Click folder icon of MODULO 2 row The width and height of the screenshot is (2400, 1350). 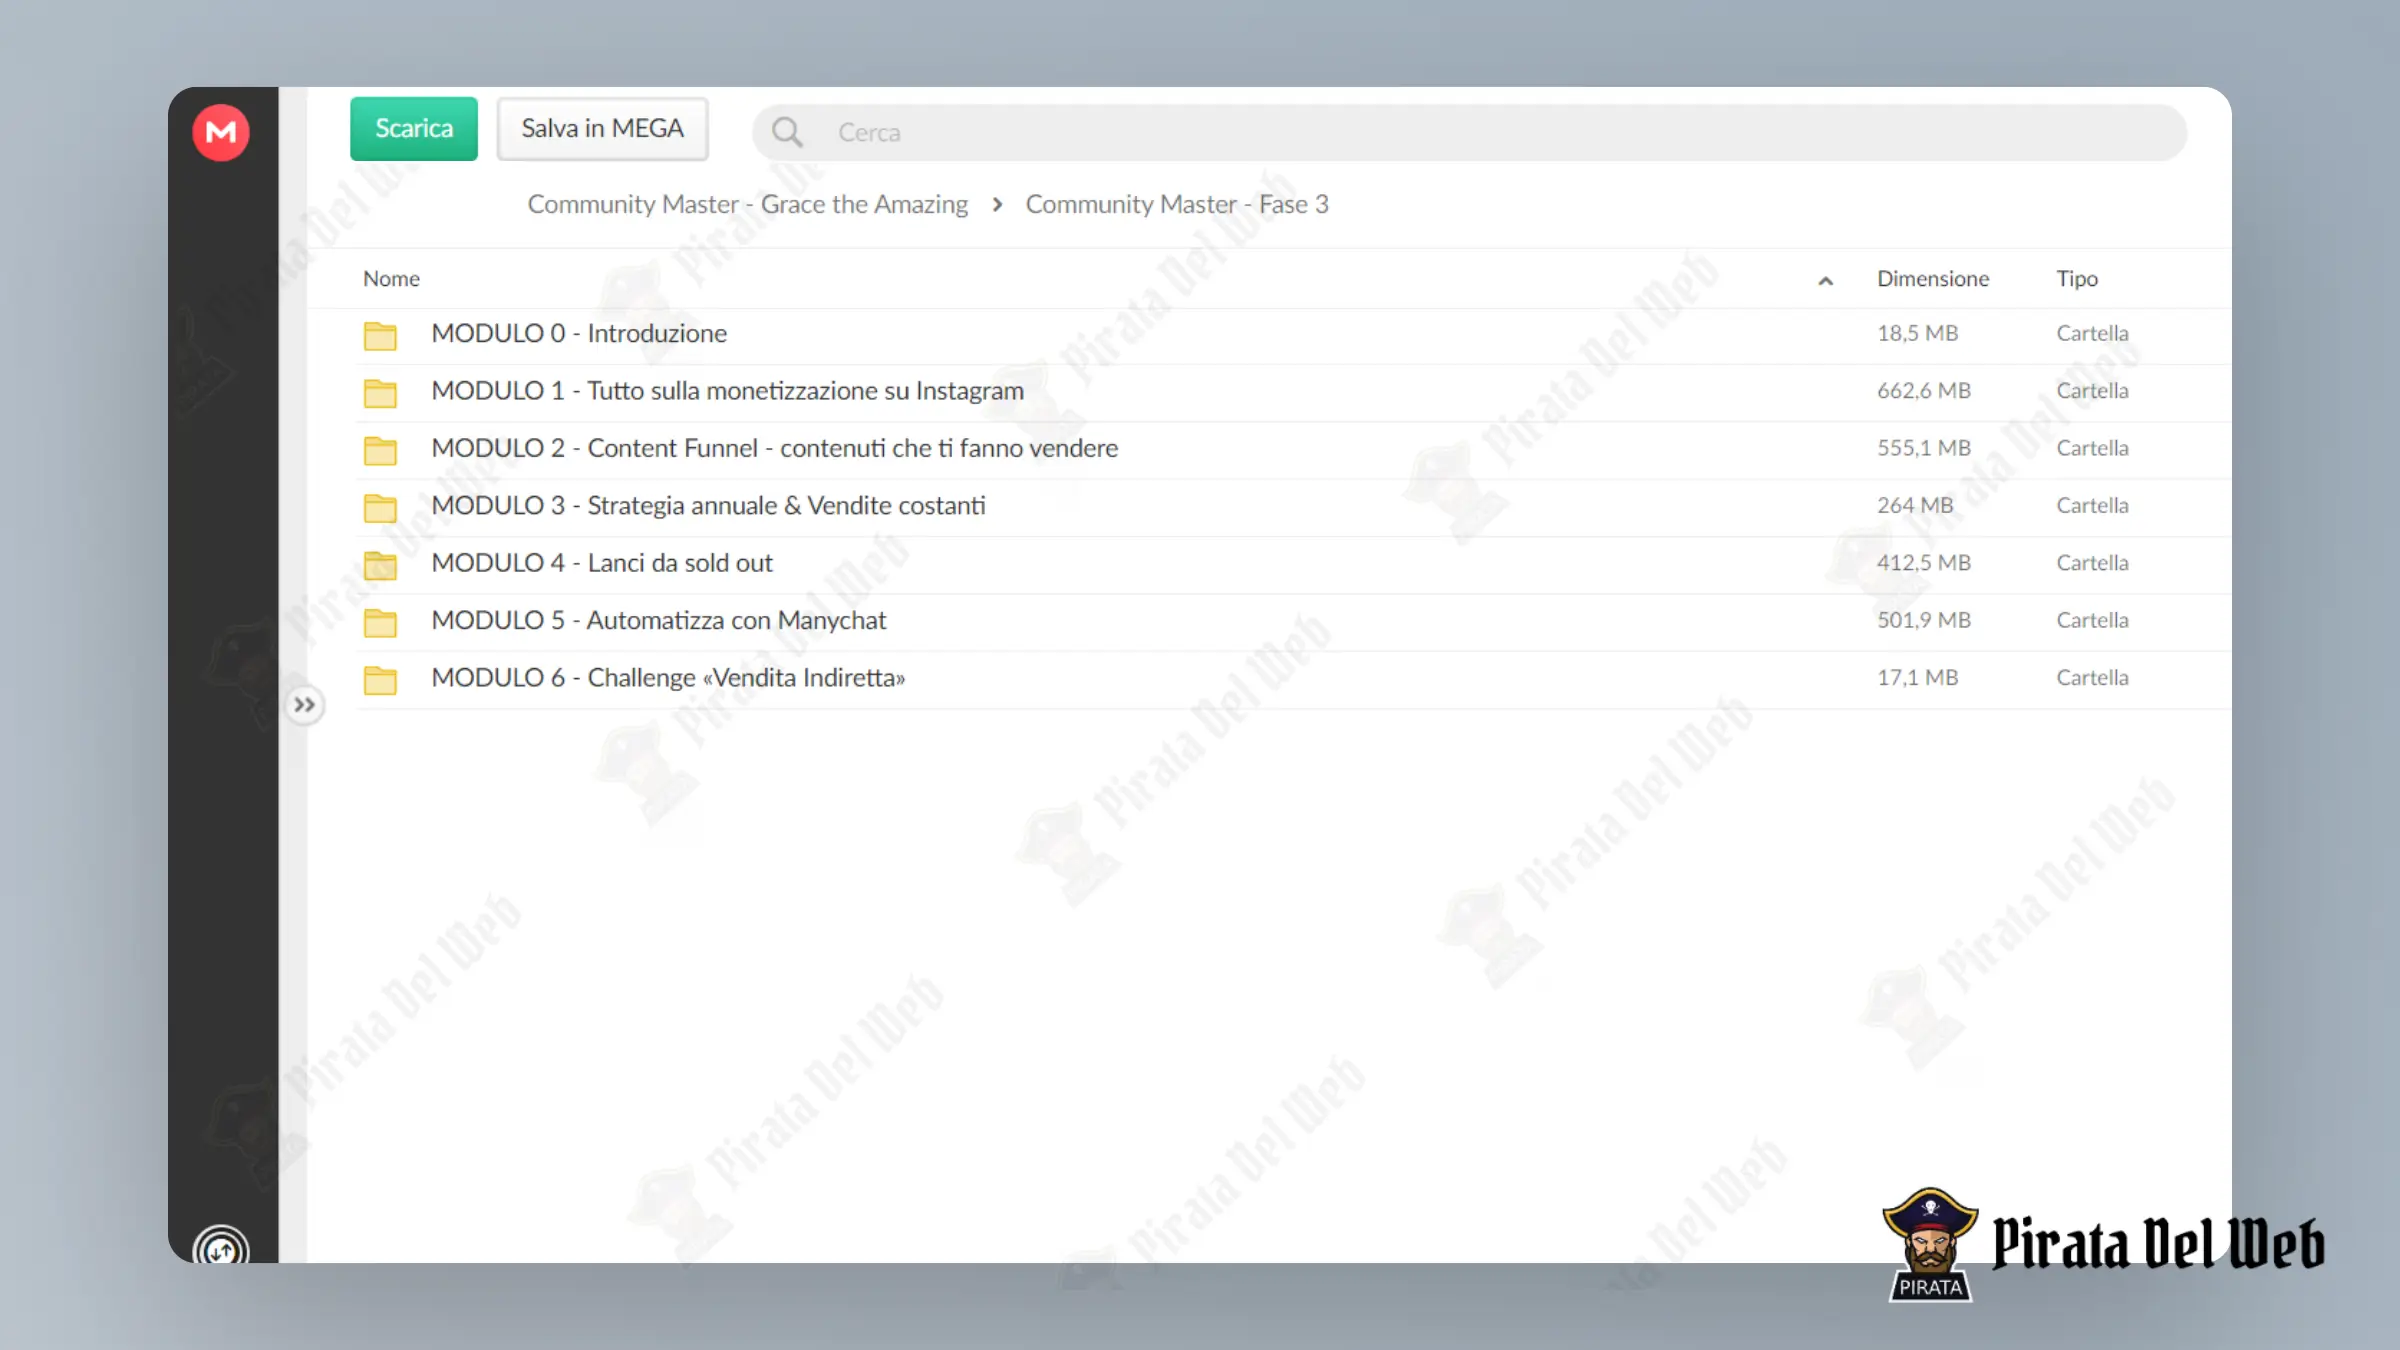tap(380, 451)
